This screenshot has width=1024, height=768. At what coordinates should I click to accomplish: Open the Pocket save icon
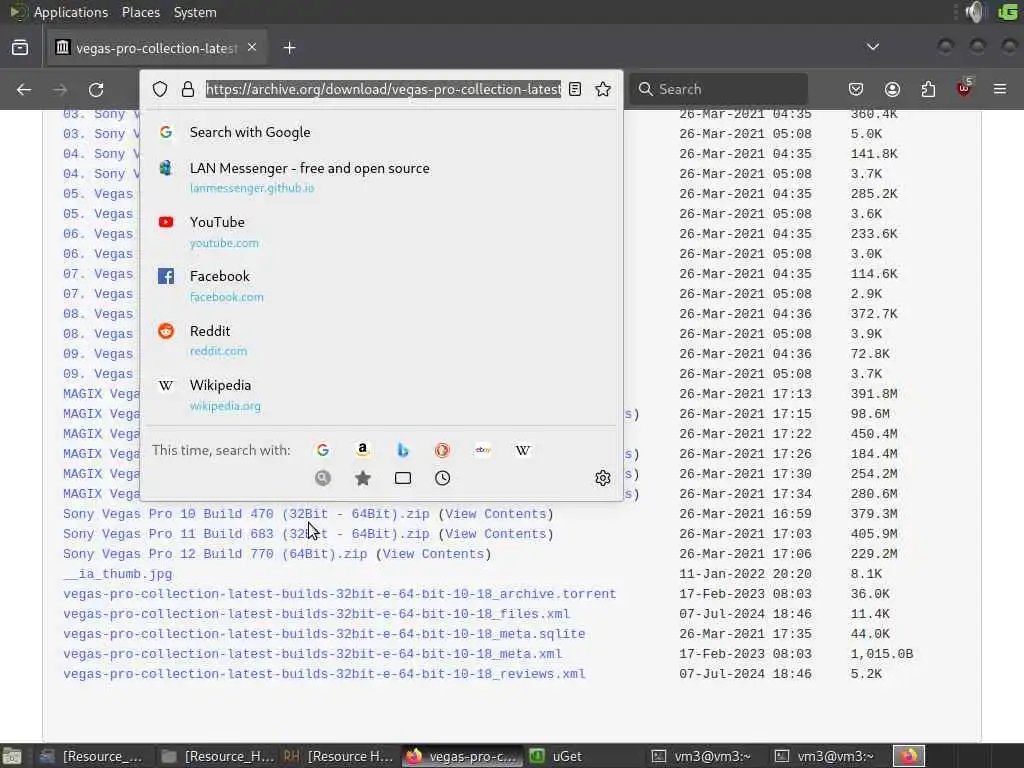pos(856,89)
